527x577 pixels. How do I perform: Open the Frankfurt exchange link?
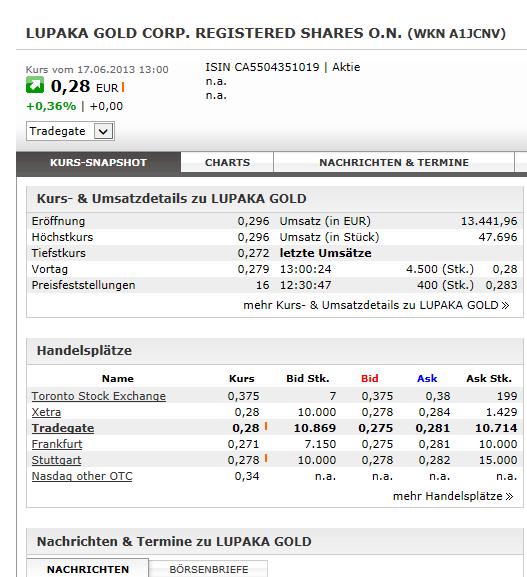[57, 444]
